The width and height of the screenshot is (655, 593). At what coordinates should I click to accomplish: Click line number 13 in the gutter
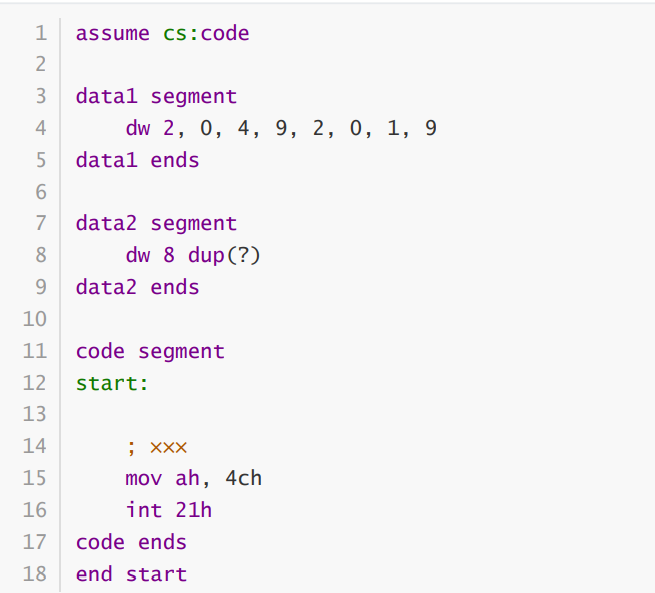(x=35, y=414)
